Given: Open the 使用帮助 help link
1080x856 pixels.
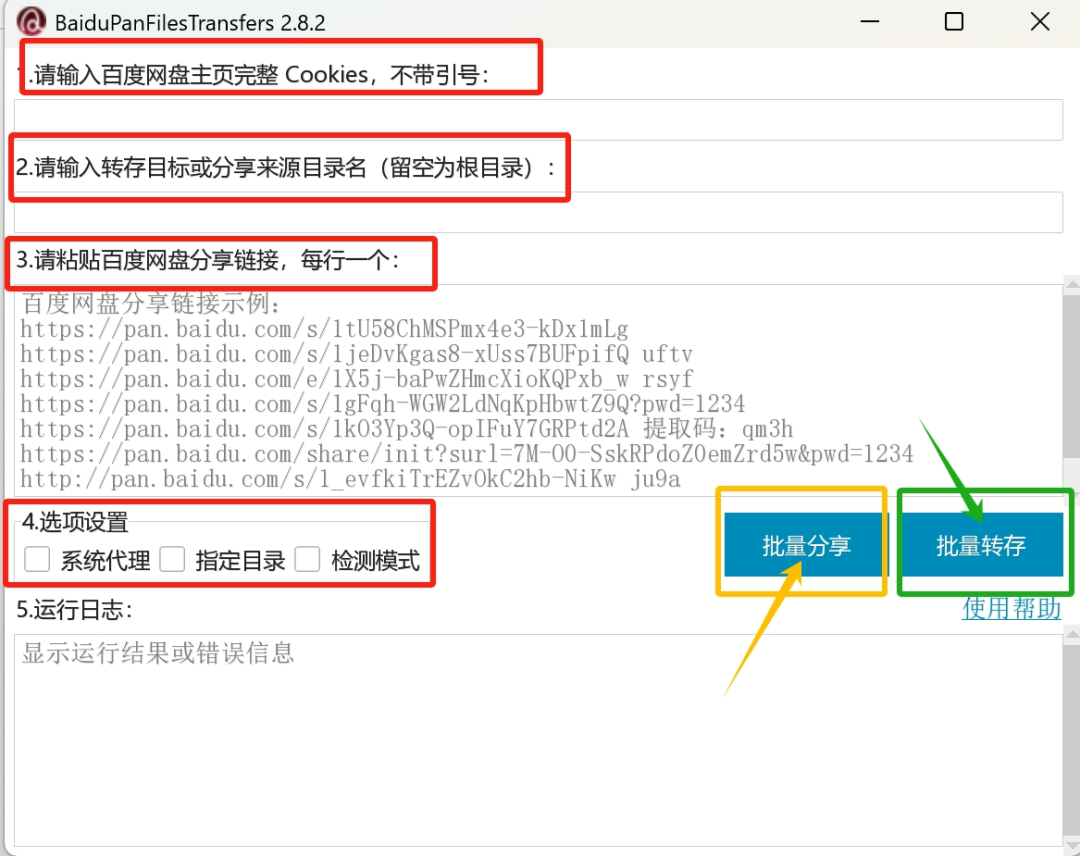Looking at the screenshot, I should 1011,608.
